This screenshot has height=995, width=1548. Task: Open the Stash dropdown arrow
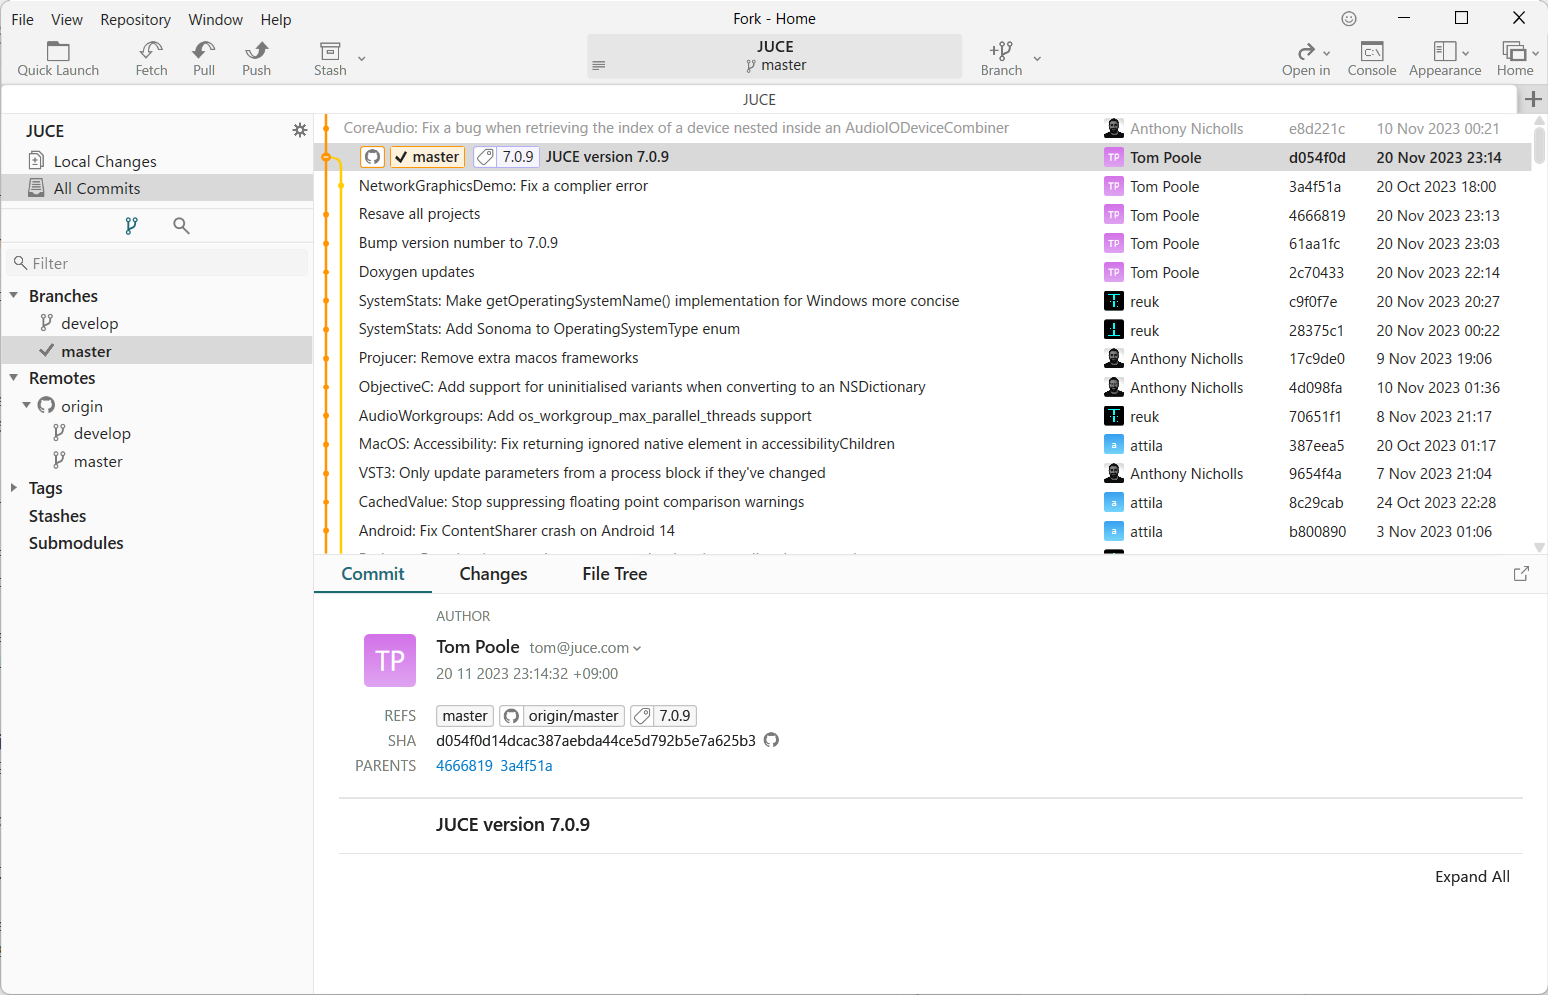pos(362,59)
